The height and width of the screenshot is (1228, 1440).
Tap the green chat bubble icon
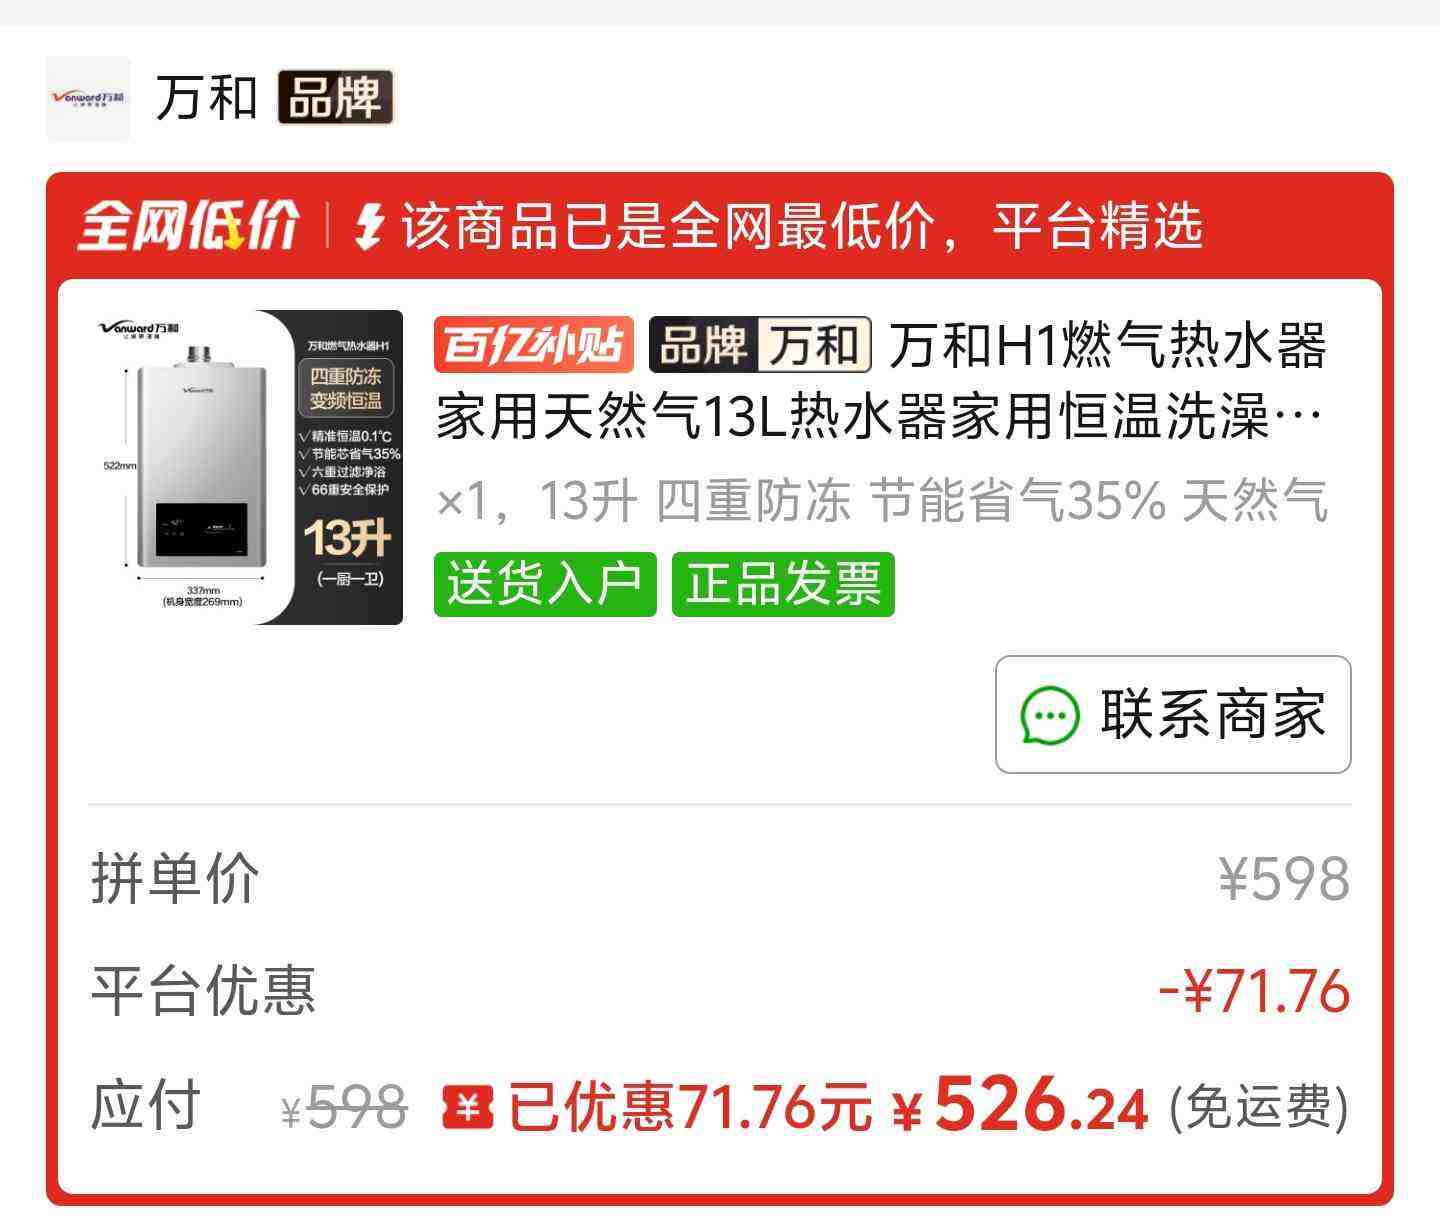(x=1049, y=715)
